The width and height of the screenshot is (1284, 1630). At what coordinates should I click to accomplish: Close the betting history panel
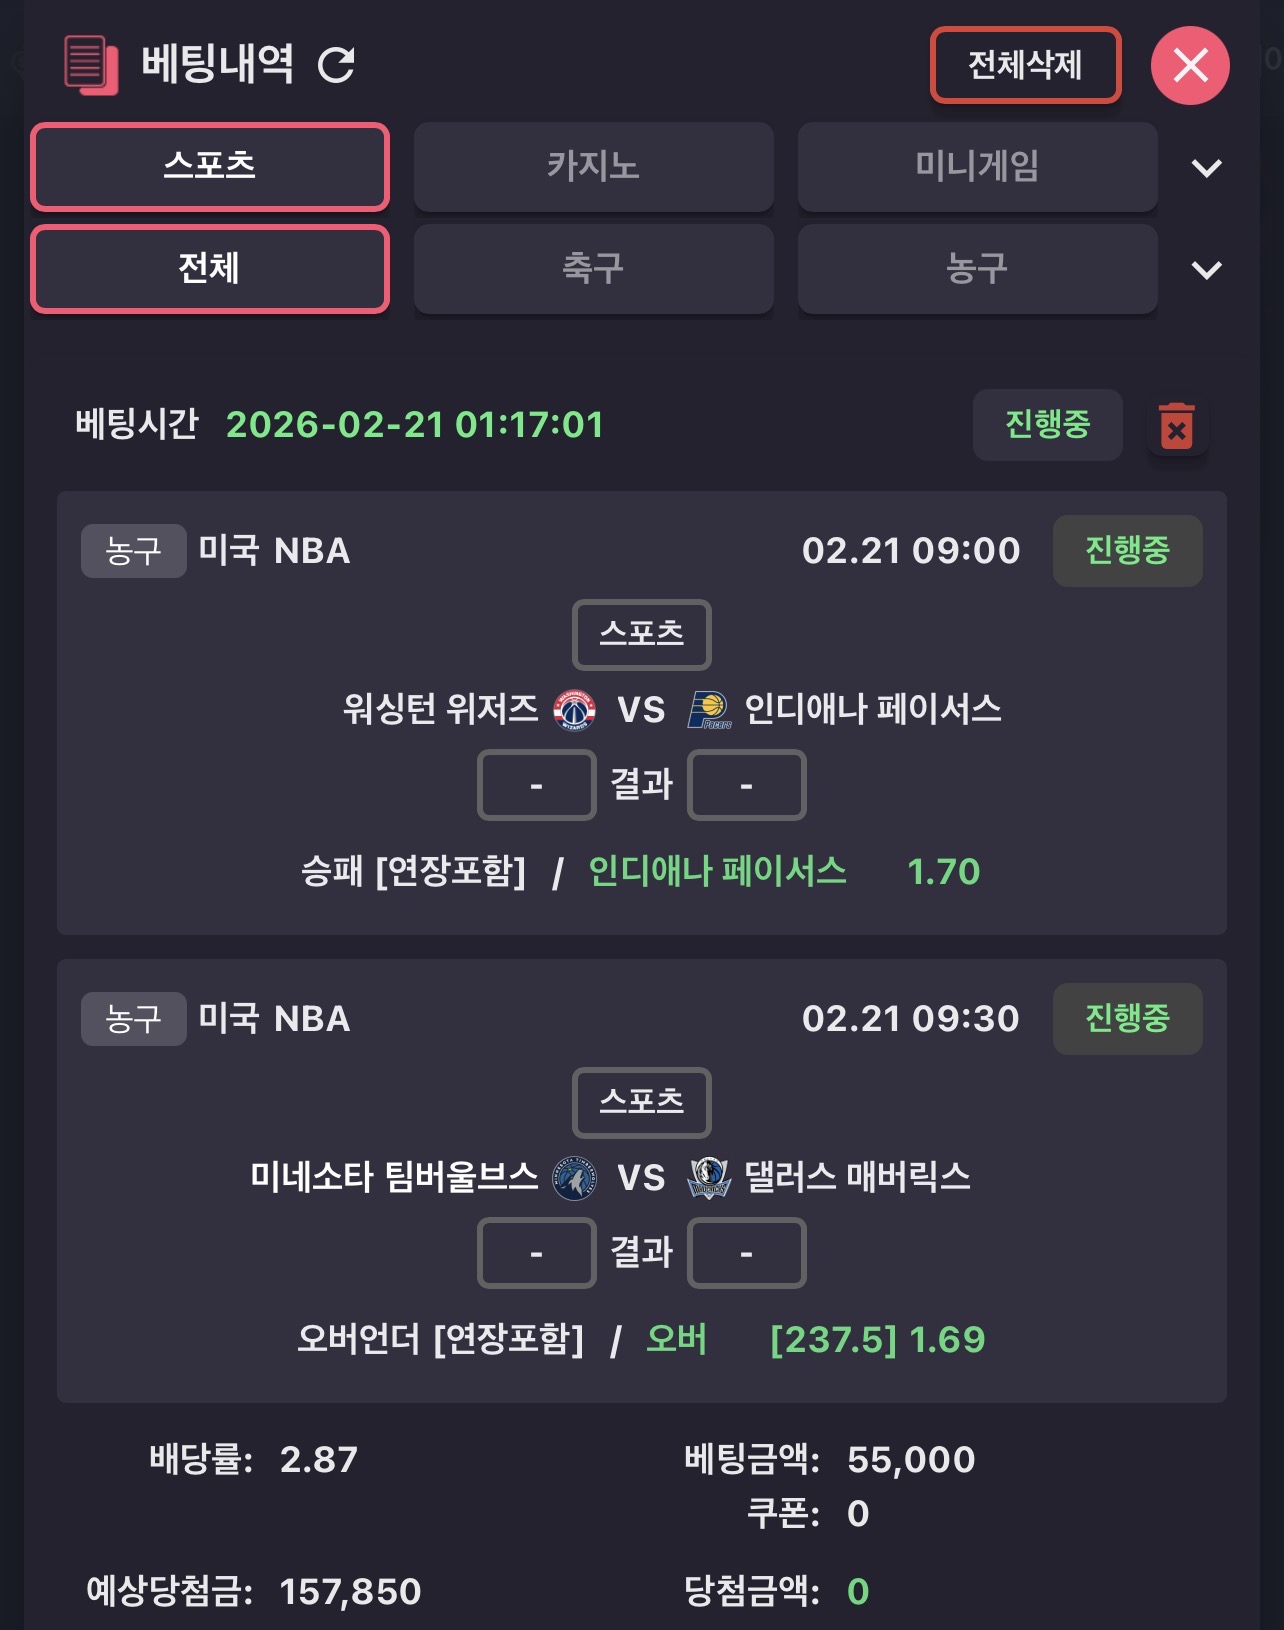1190,66
